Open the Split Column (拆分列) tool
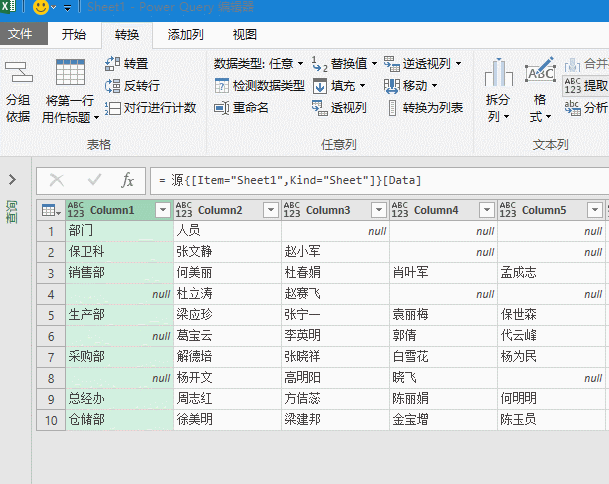The image size is (609, 484). click(x=498, y=91)
